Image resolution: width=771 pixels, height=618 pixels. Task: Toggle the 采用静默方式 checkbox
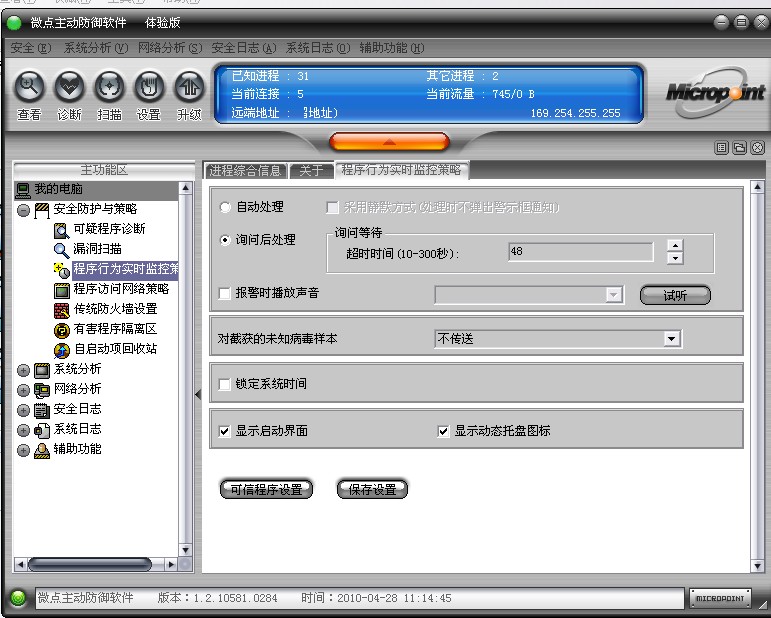(332, 207)
